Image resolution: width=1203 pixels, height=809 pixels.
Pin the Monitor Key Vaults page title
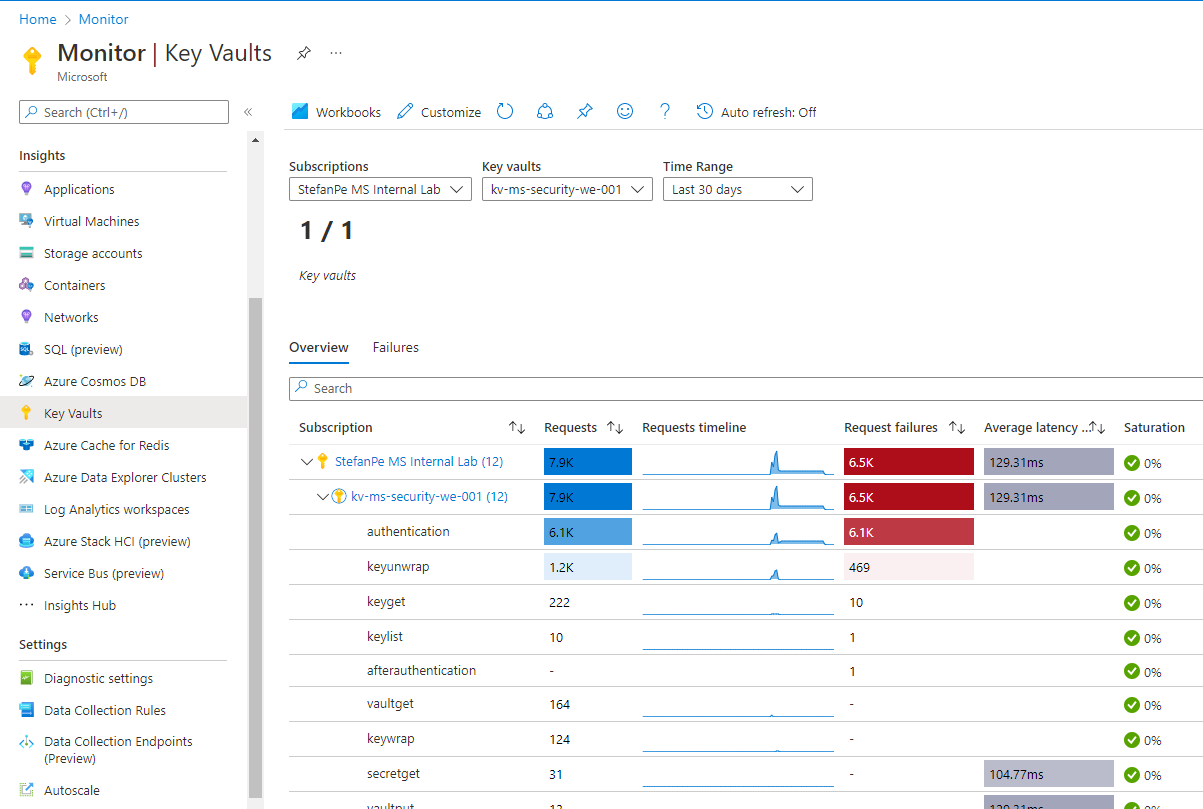pos(304,53)
